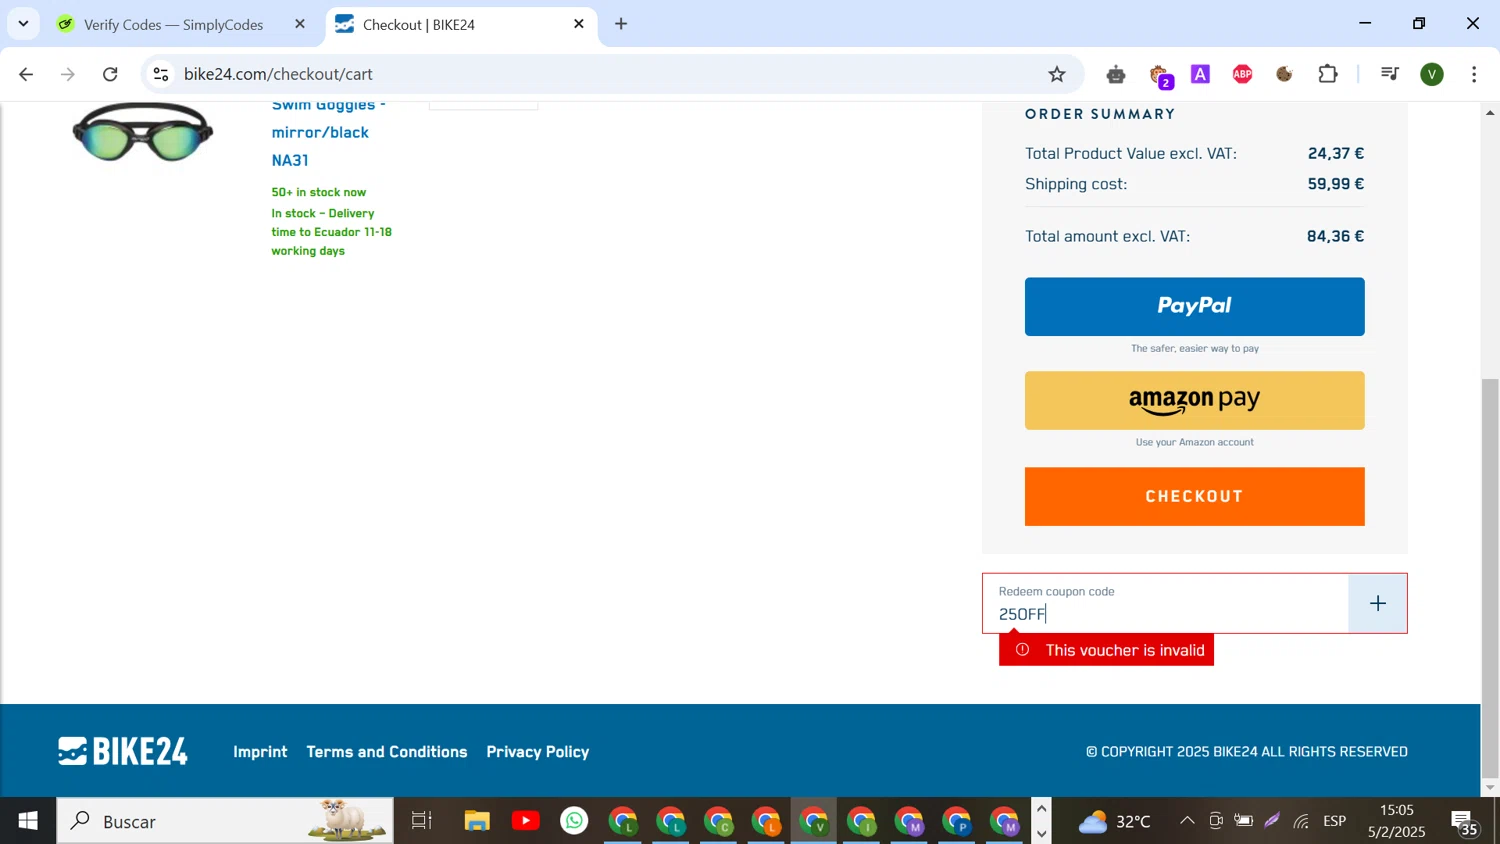
Task: Click the browser forward arrow
Action: [x=68, y=74]
